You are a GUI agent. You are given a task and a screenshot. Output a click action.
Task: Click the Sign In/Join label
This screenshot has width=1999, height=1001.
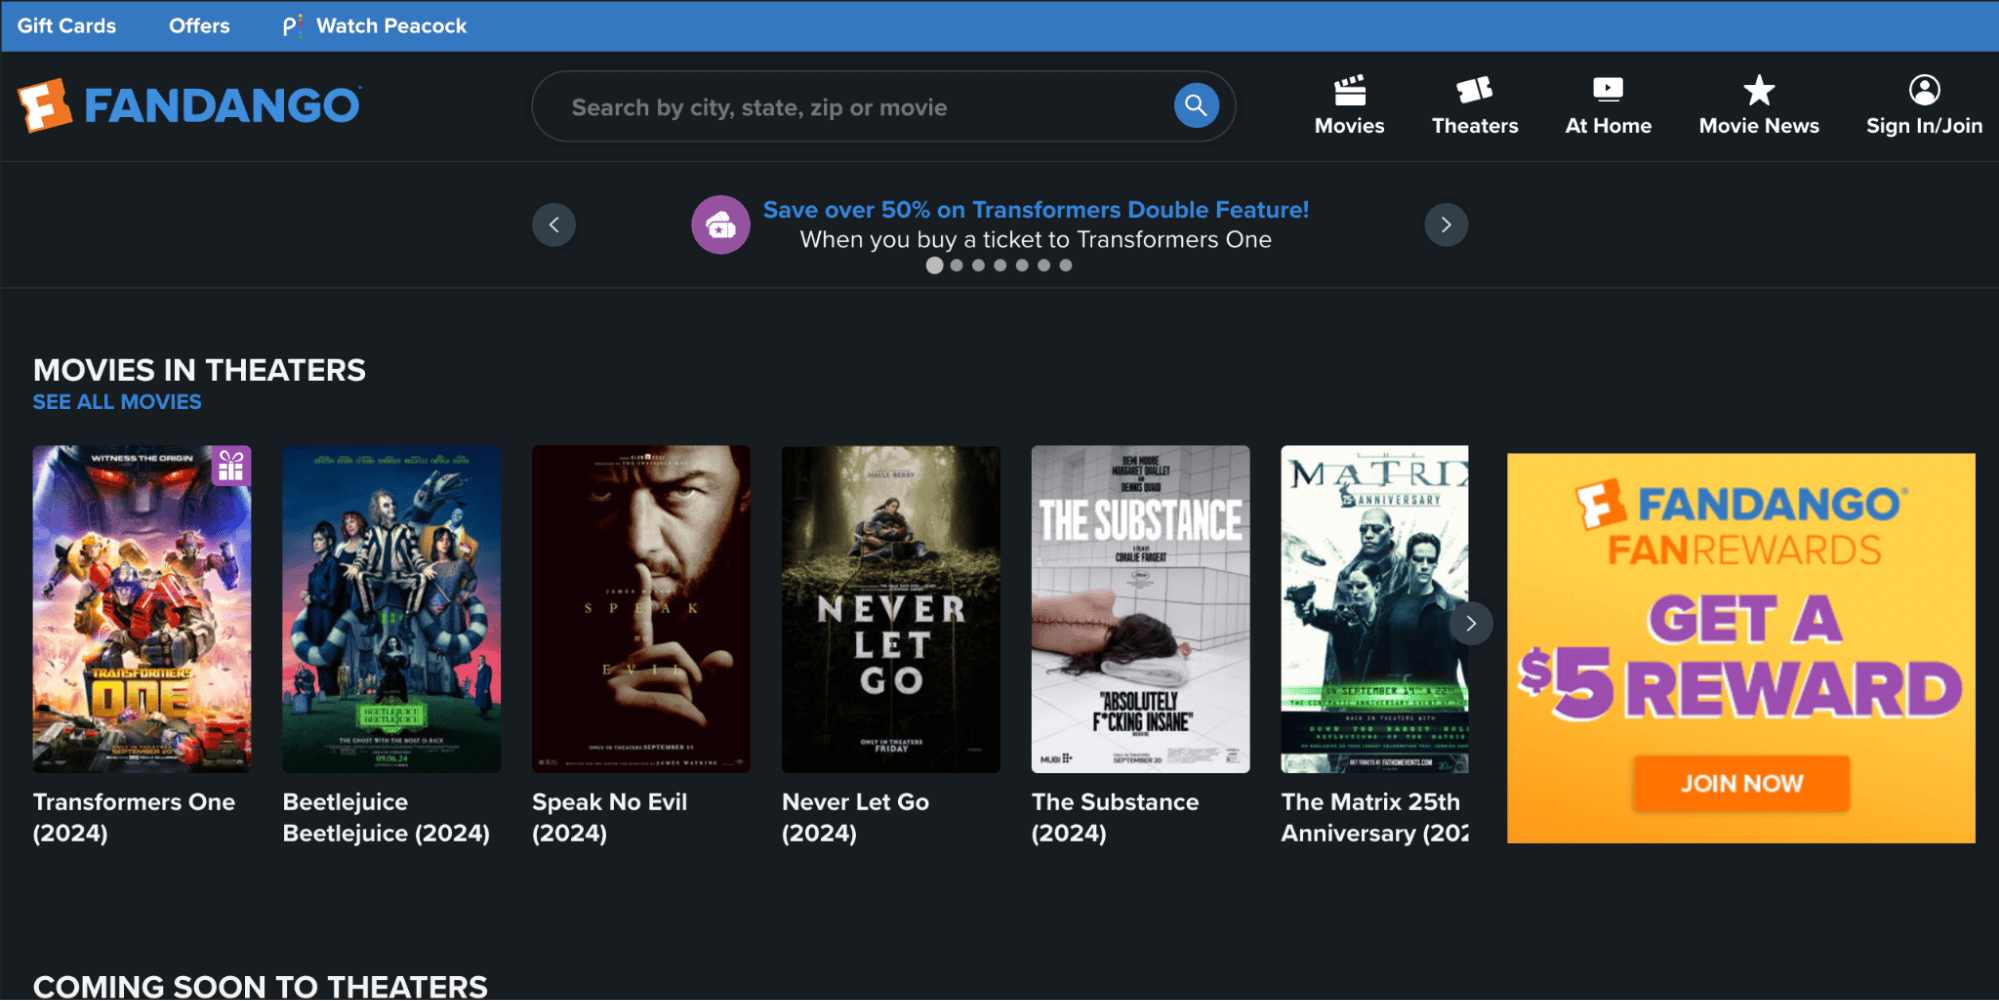click(x=1924, y=126)
